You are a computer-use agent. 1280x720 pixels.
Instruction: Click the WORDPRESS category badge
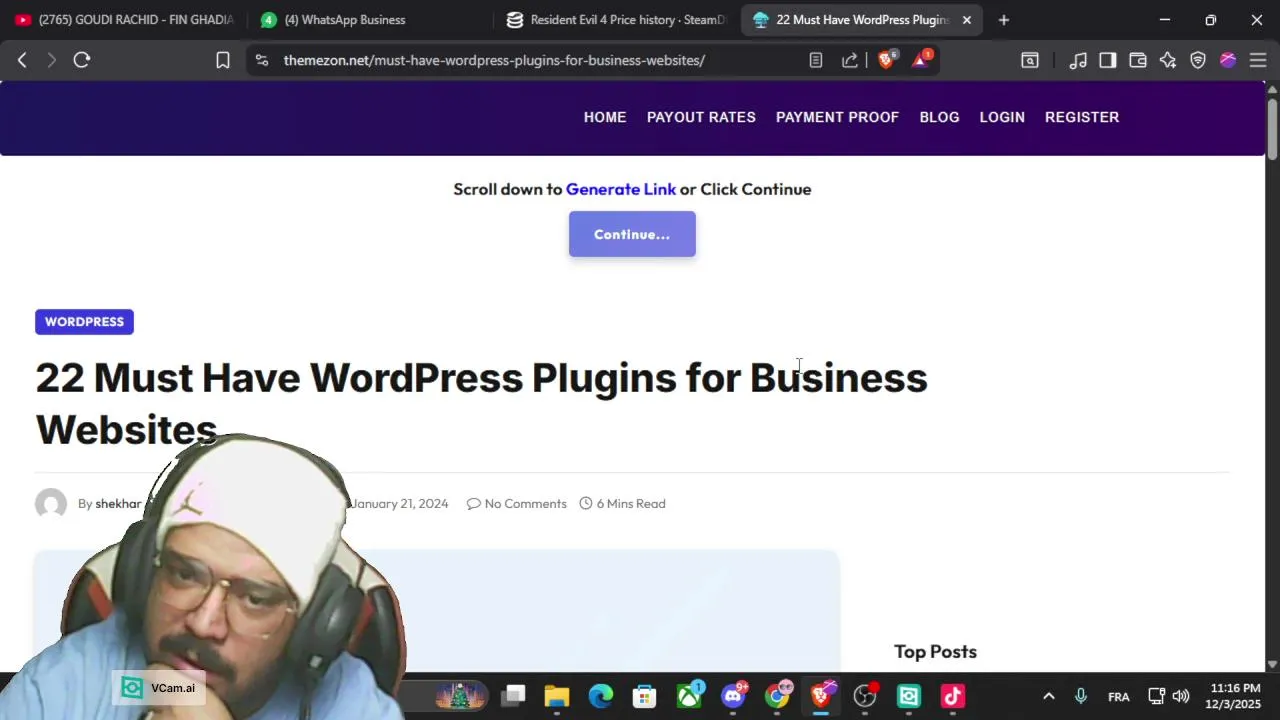[84, 321]
